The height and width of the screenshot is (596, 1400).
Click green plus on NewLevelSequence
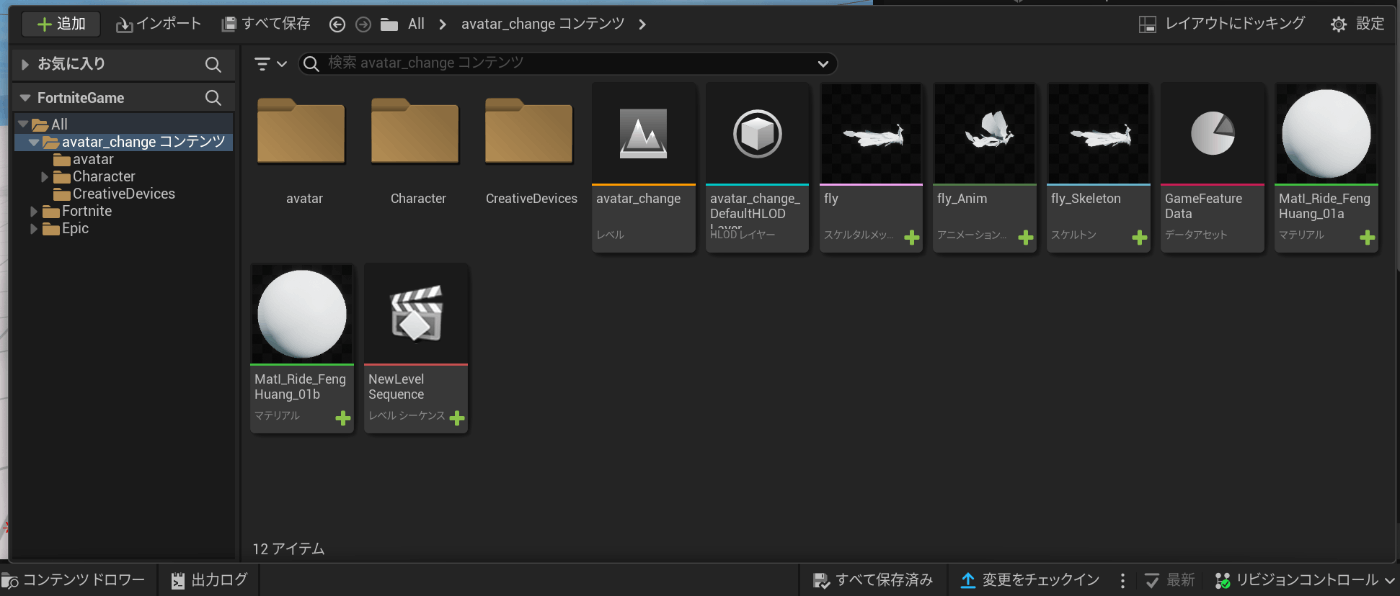tap(457, 418)
